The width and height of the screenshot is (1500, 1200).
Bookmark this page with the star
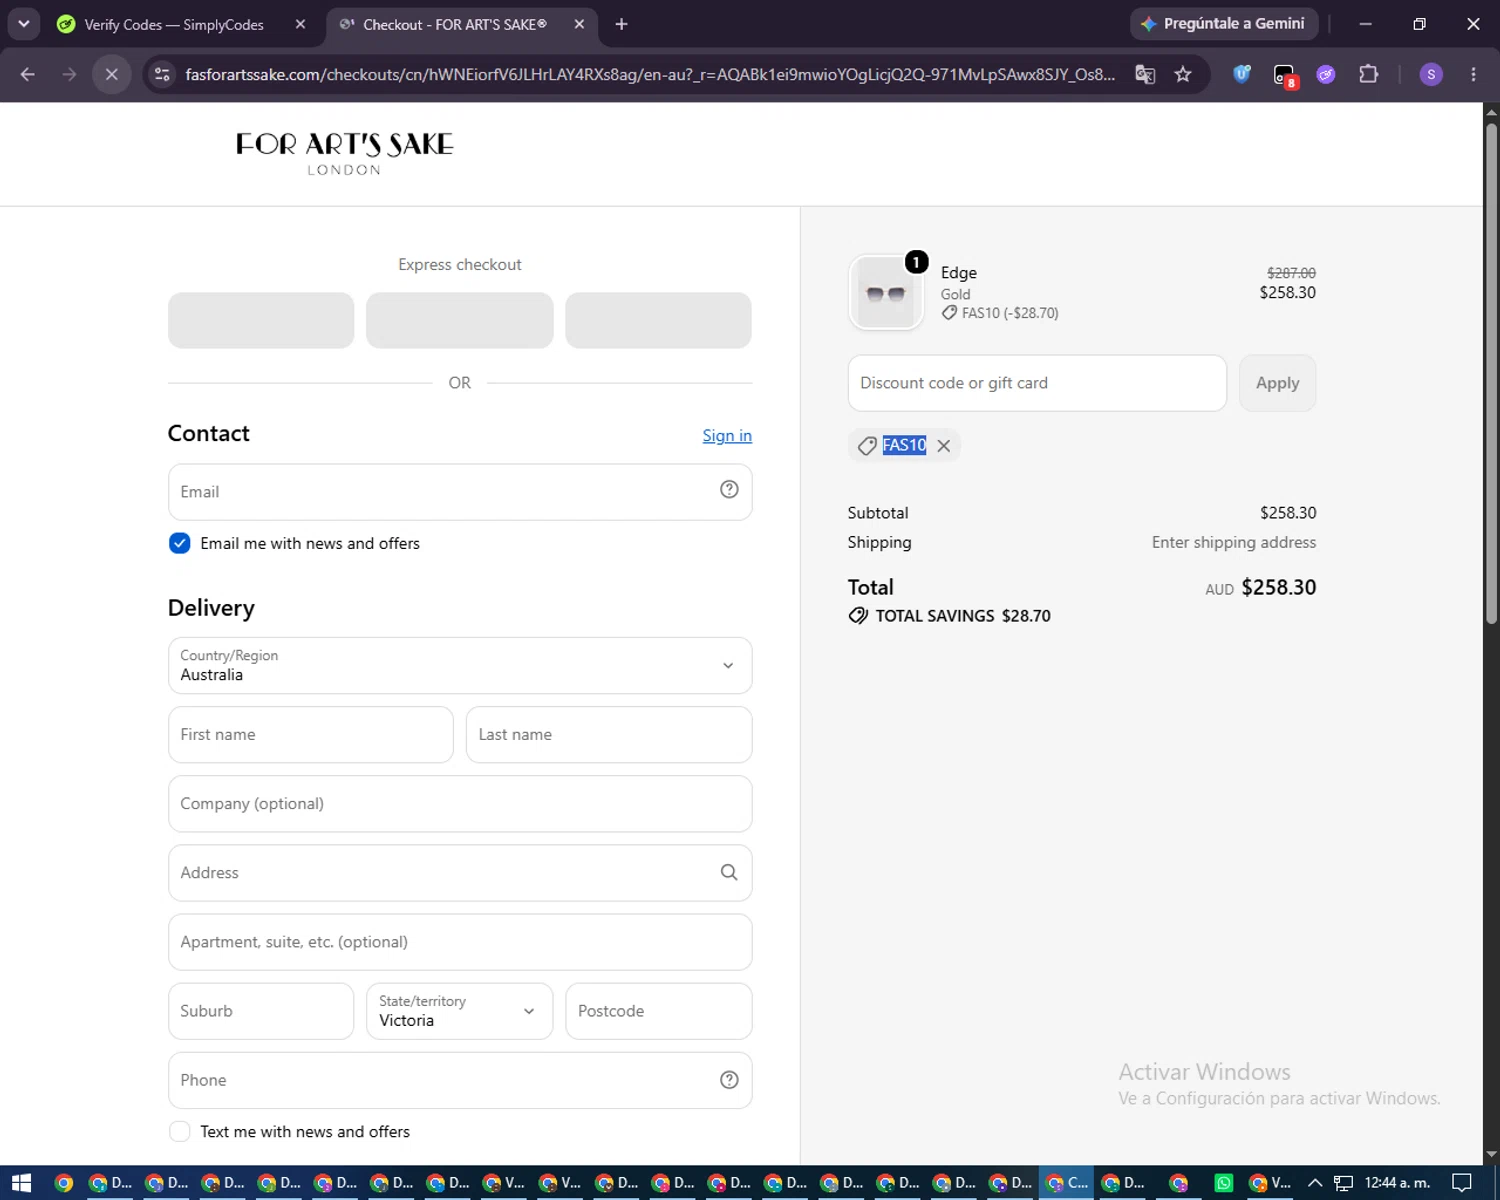click(1183, 74)
